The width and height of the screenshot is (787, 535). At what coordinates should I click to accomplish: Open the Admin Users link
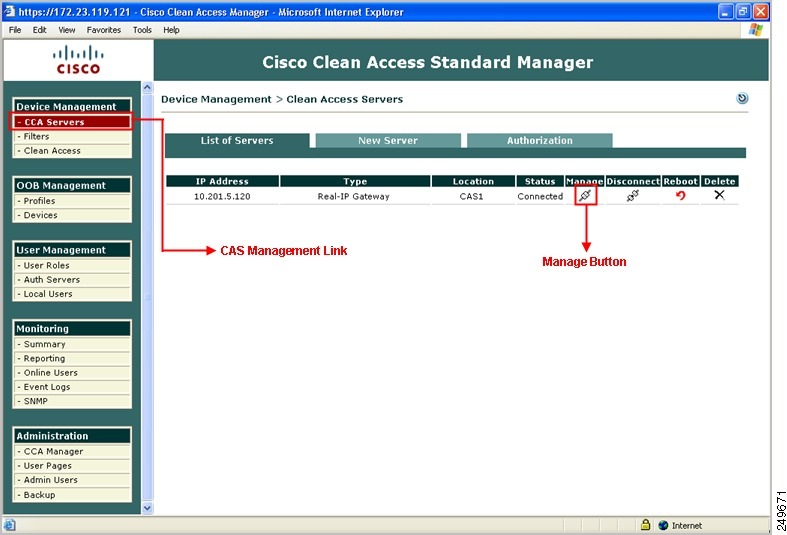[x=71, y=480]
